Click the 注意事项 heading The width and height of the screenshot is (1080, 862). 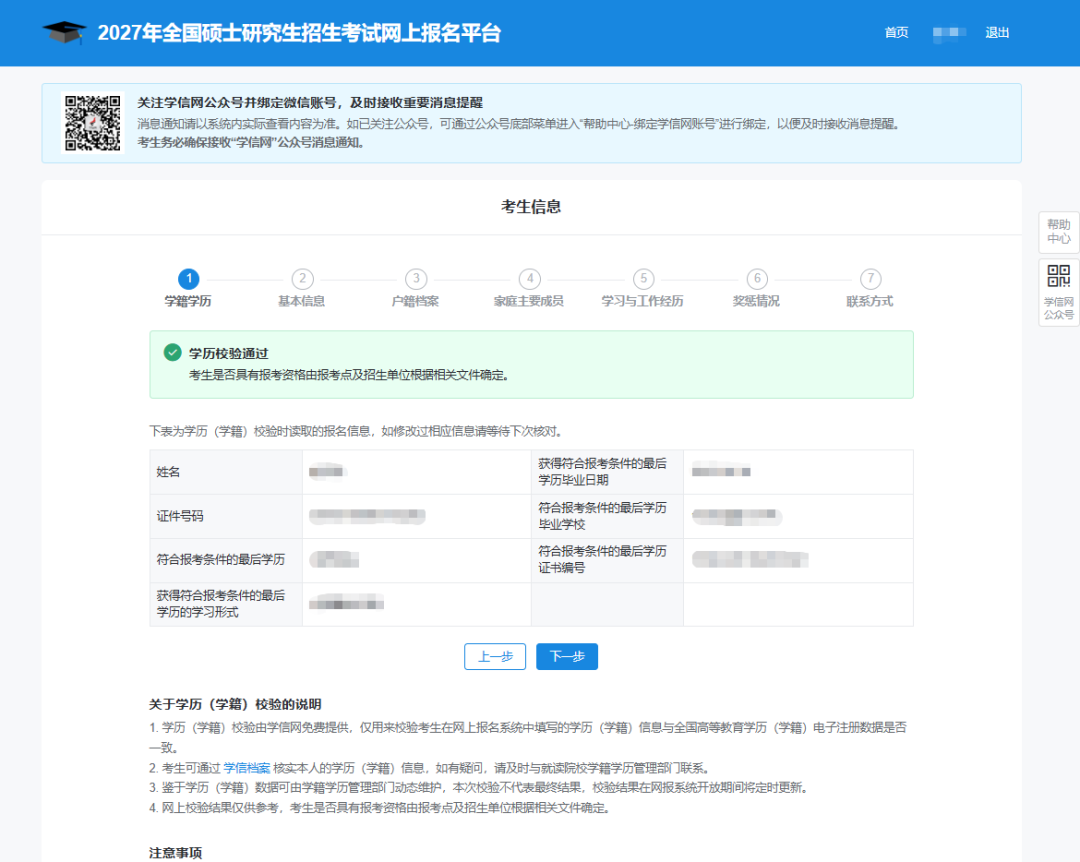pos(176,853)
